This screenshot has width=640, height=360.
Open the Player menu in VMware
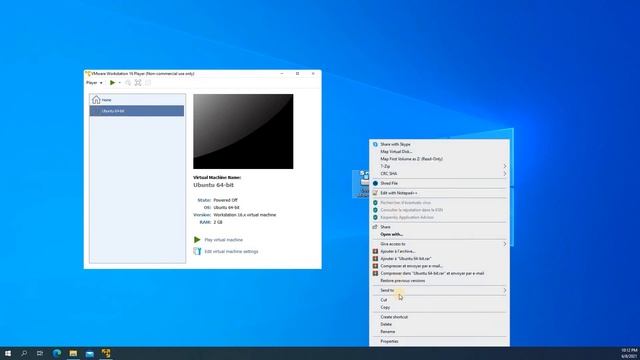pos(94,82)
